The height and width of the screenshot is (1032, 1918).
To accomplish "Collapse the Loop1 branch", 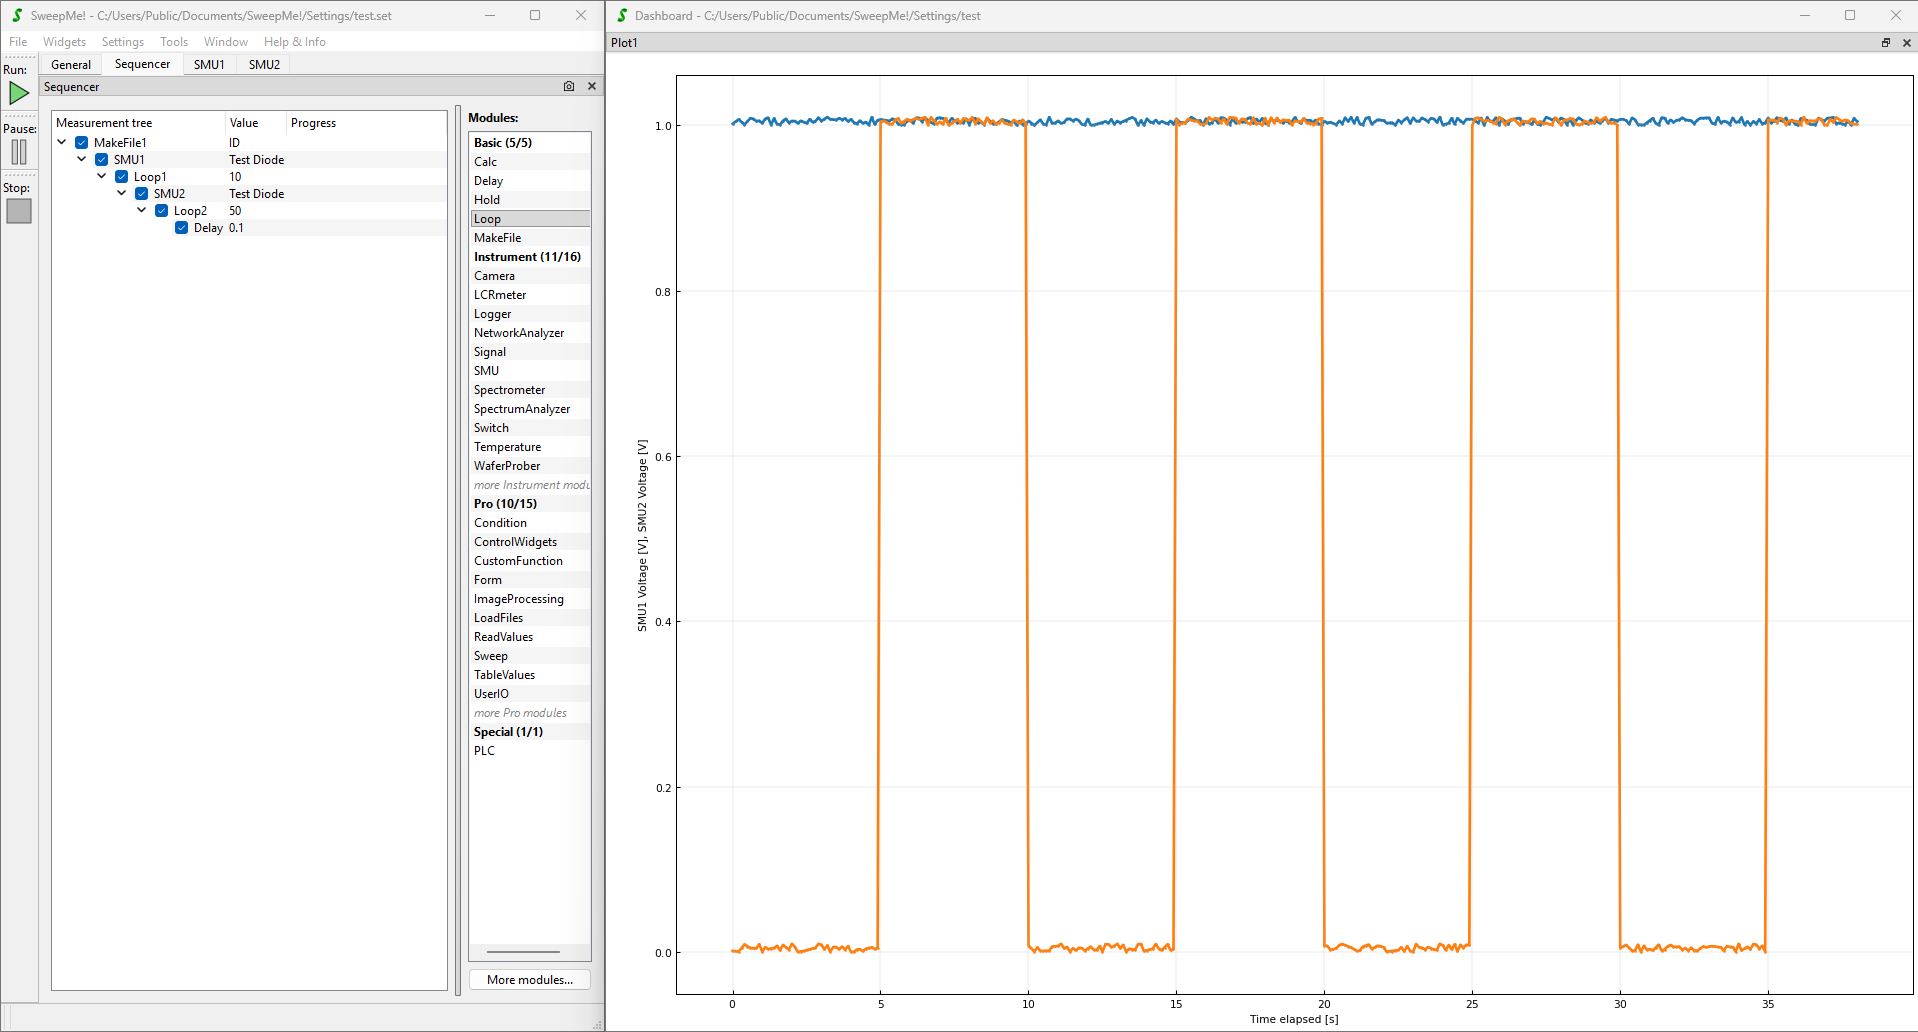I will tap(102, 177).
